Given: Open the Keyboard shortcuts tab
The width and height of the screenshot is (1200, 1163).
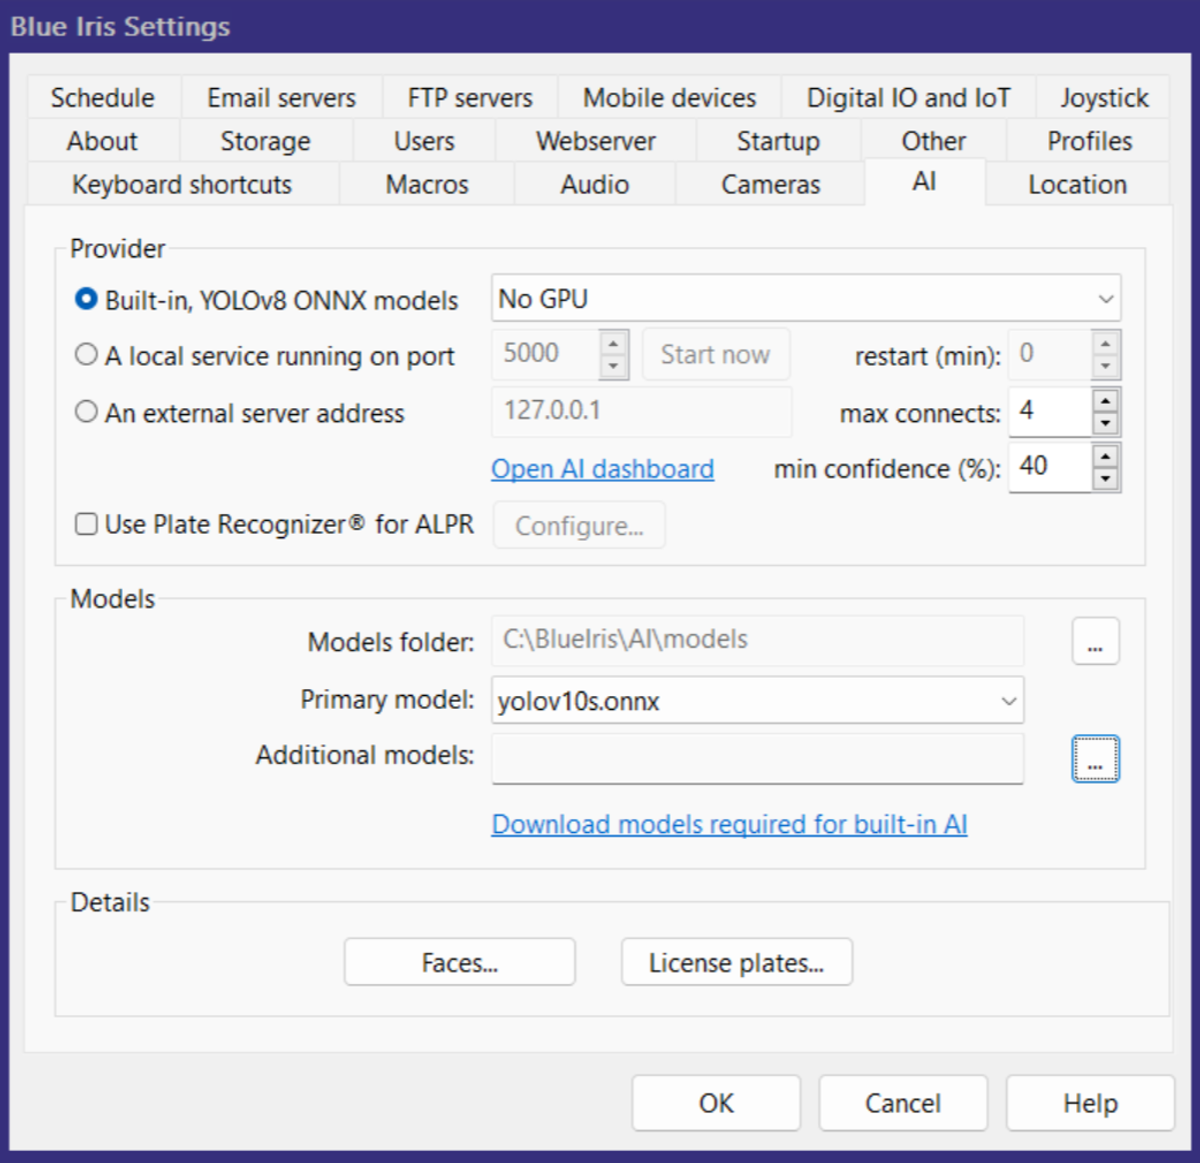Looking at the screenshot, I should [182, 184].
